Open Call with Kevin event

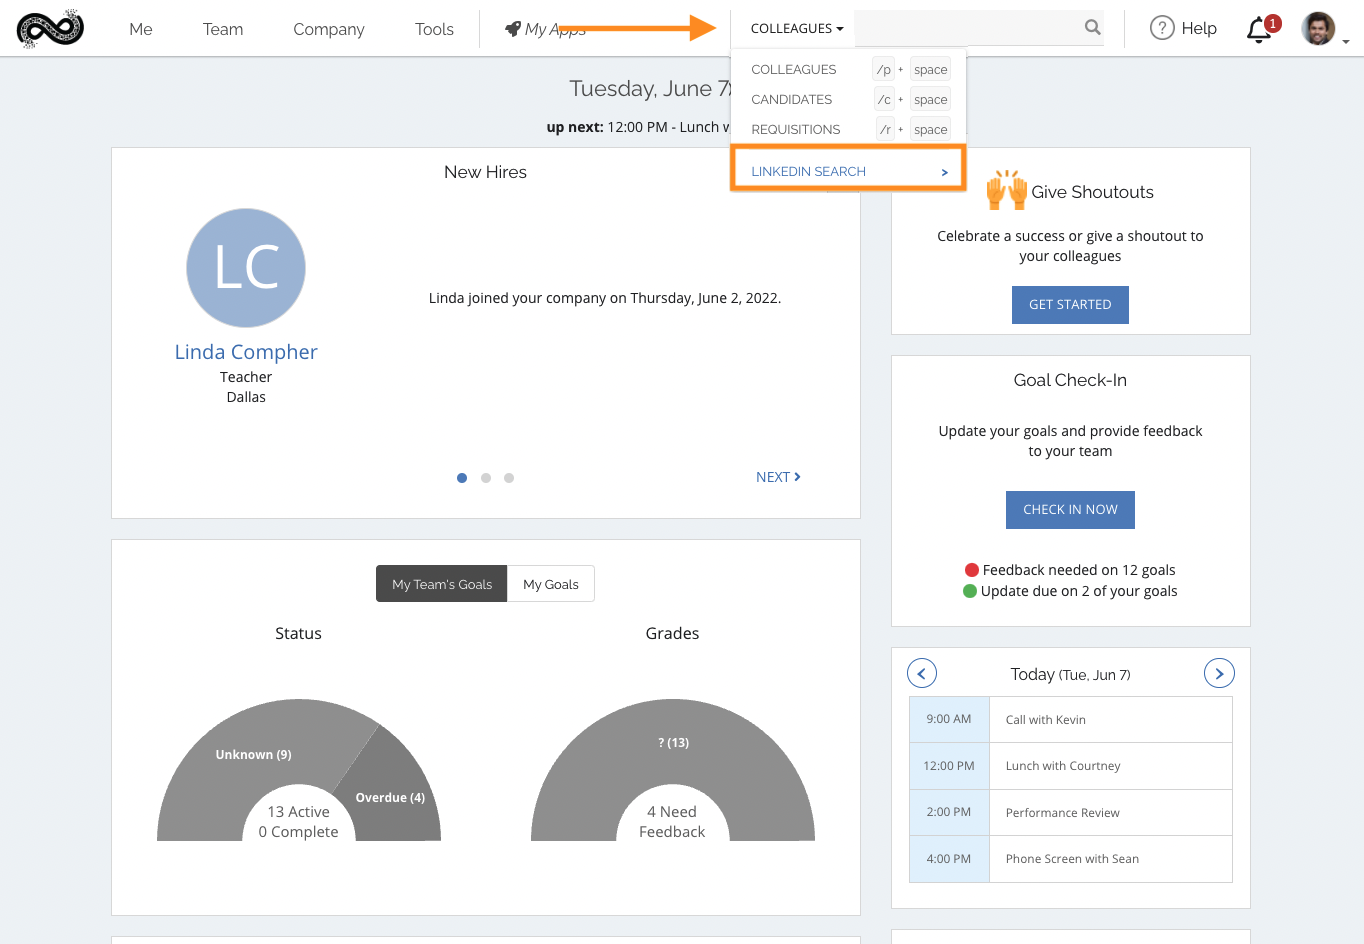(x=1110, y=720)
